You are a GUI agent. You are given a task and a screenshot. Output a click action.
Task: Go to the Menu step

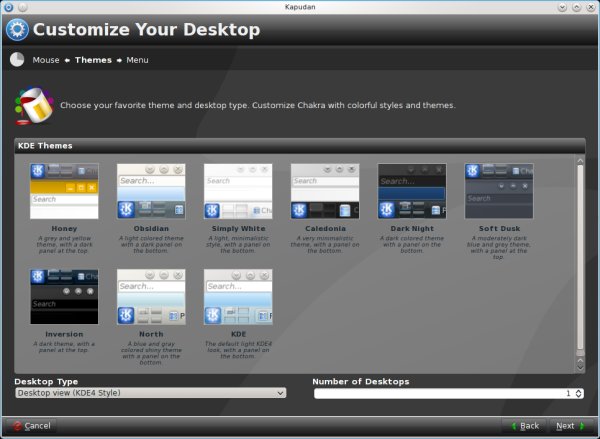pyautogui.click(x=137, y=60)
